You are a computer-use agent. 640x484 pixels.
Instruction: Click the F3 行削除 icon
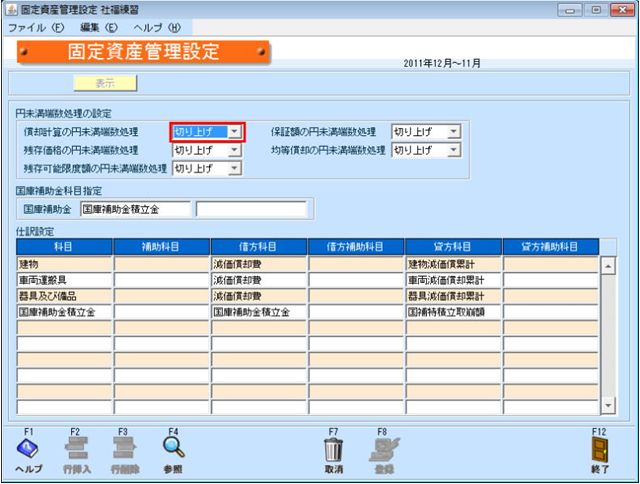click(124, 448)
